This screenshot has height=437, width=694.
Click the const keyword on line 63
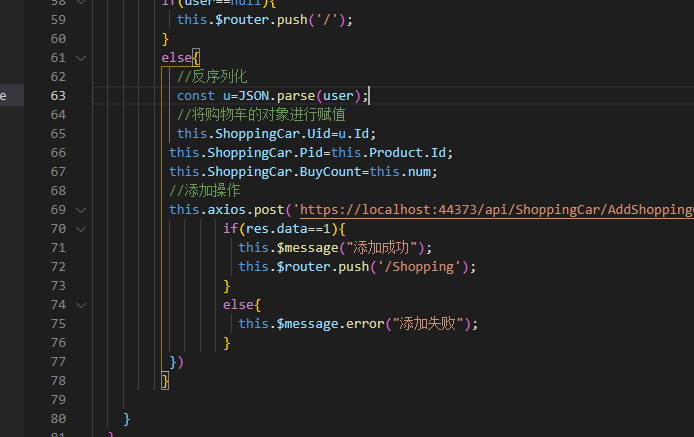[x=196, y=96]
